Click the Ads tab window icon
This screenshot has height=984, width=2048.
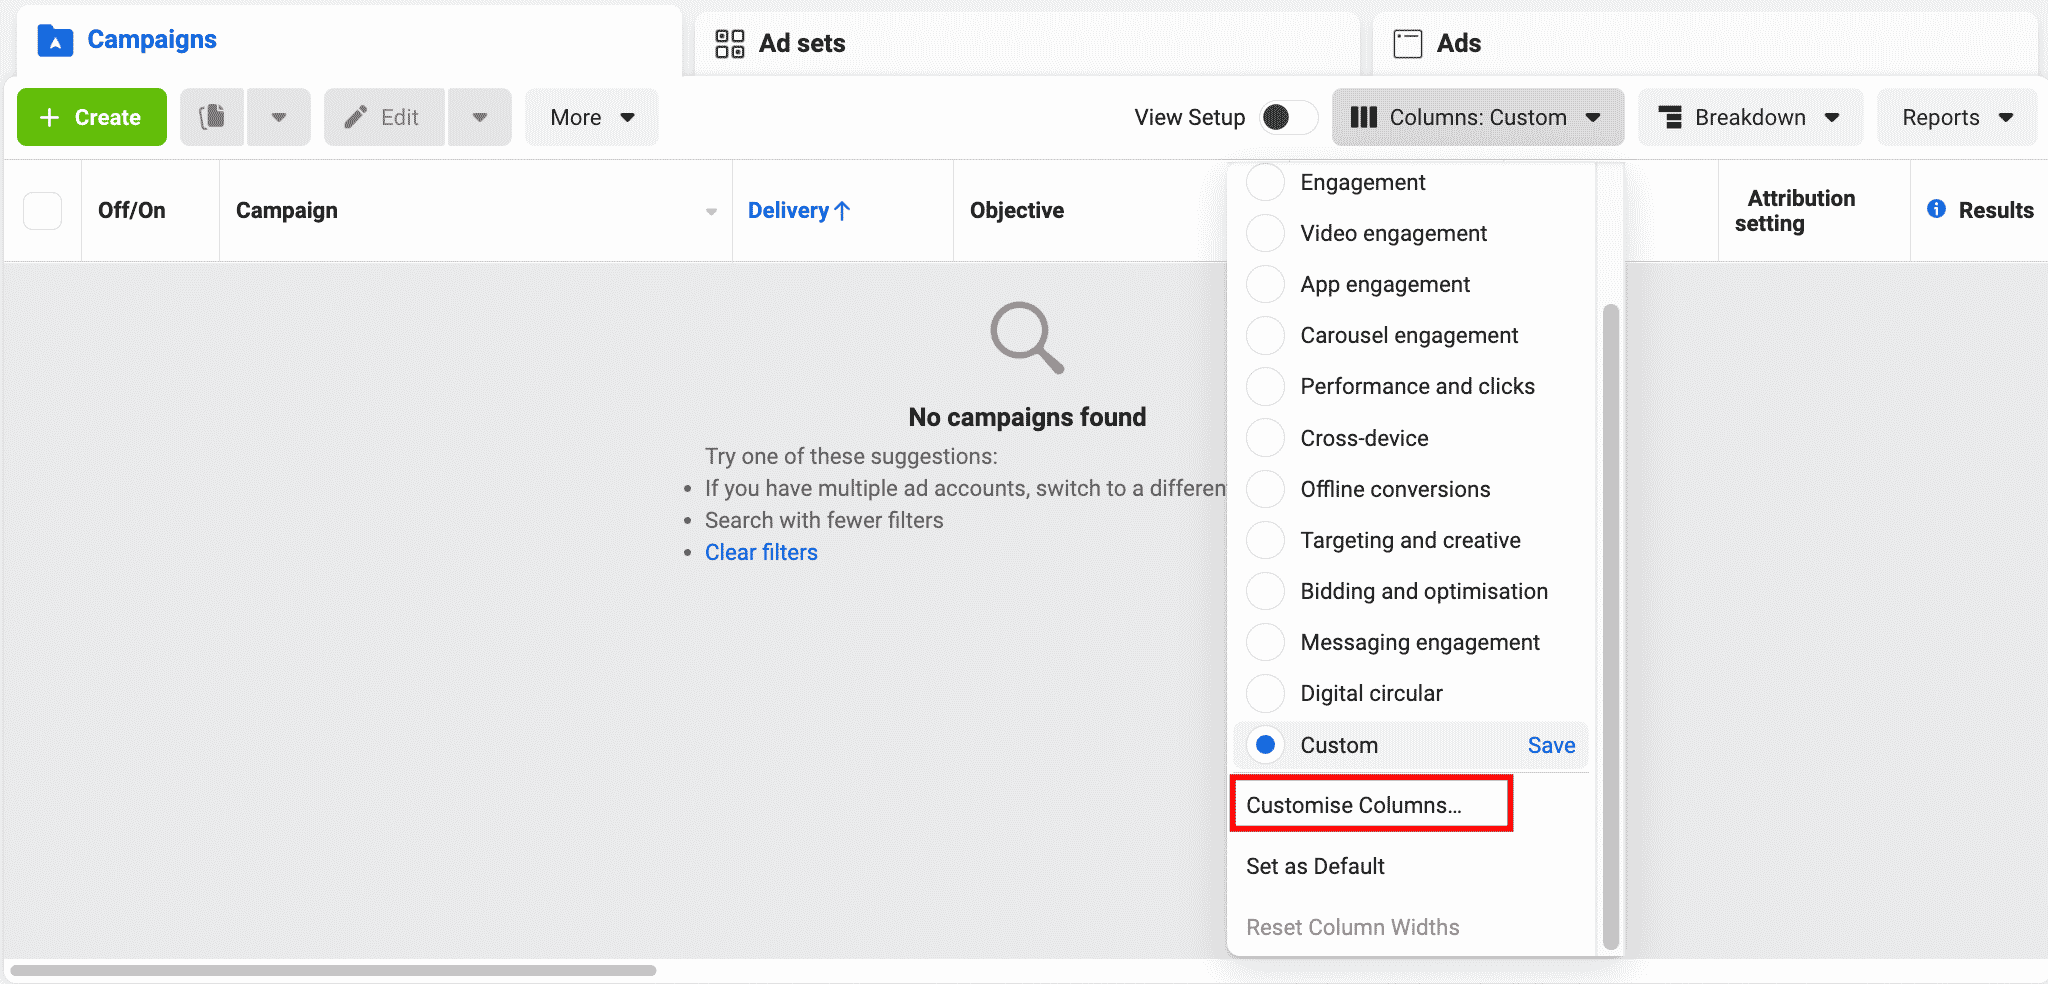[1407, 44]
